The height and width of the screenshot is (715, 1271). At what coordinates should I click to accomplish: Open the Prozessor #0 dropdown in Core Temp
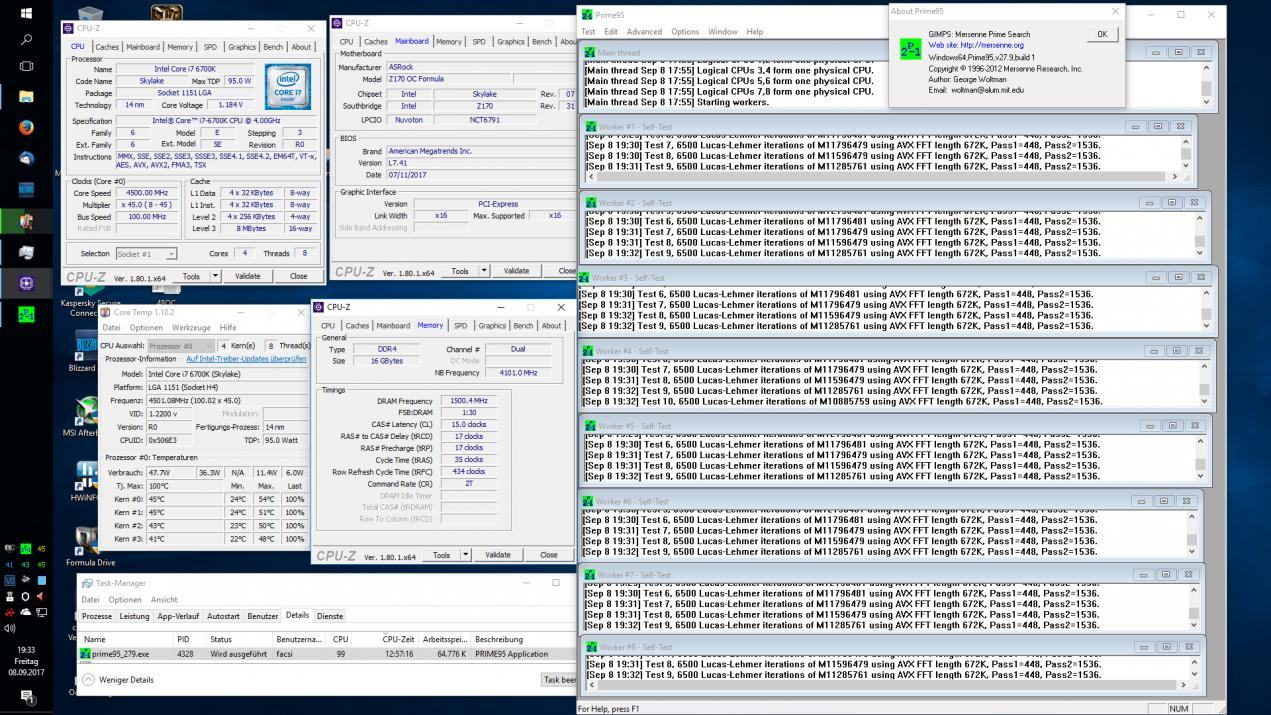point(180,346)
